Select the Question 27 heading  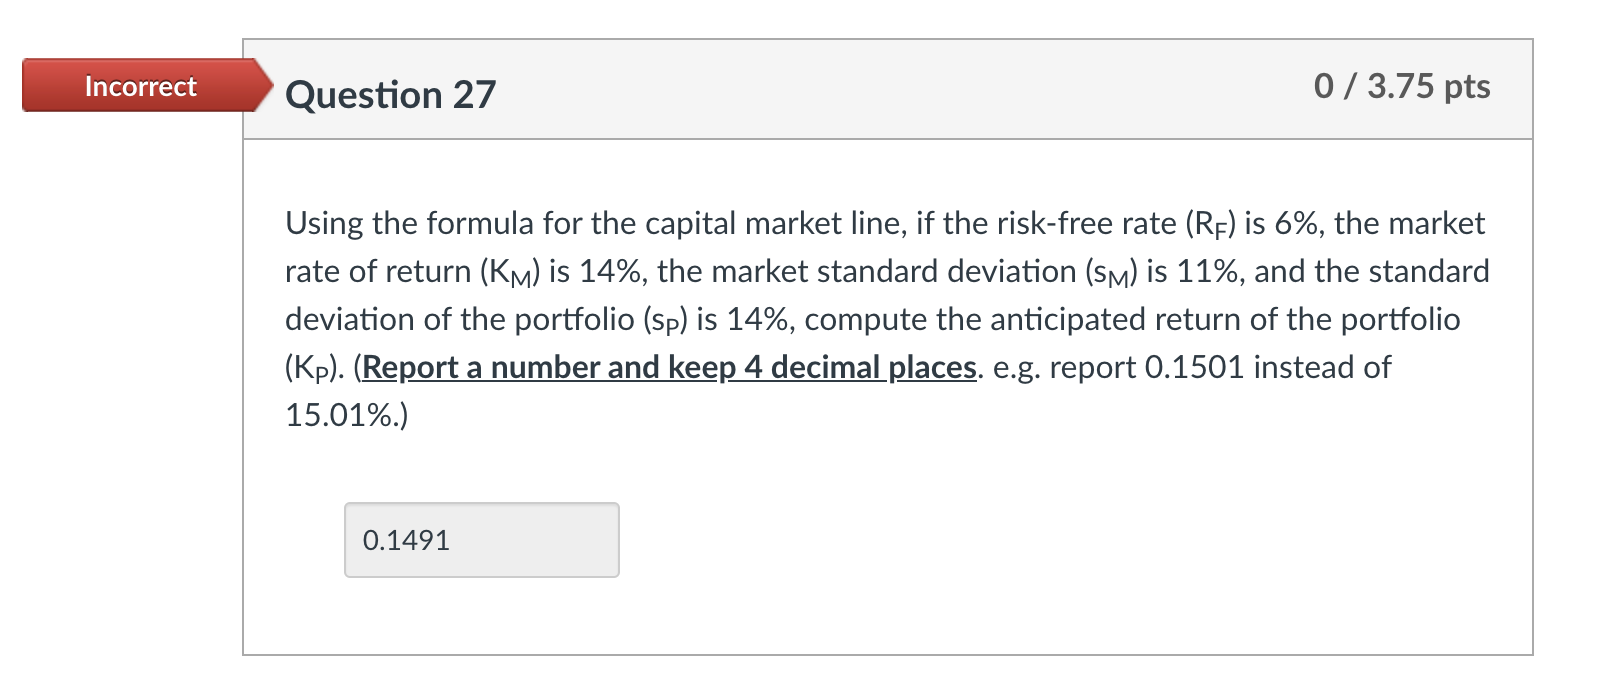tap(390, 95)
